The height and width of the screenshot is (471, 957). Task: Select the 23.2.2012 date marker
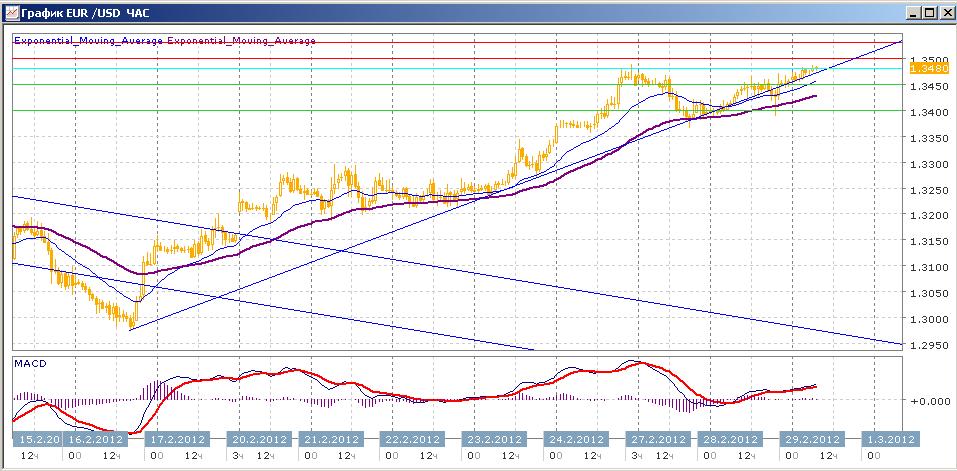494,439
